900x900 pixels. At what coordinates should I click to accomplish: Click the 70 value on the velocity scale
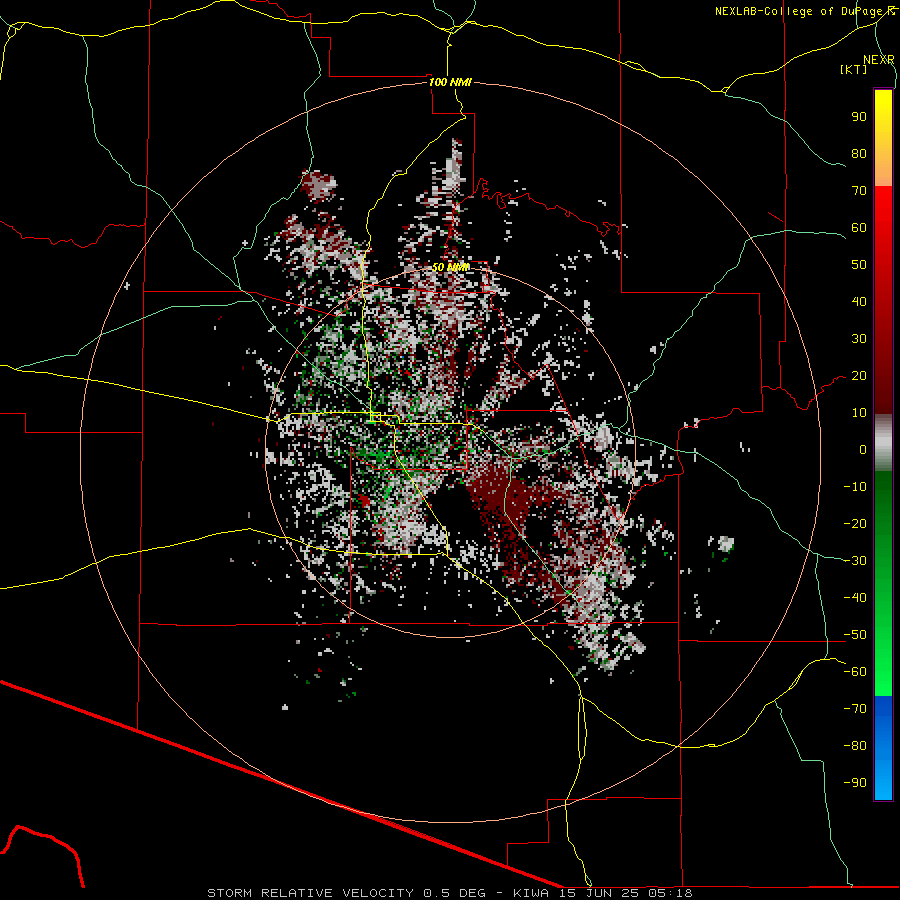859,191
